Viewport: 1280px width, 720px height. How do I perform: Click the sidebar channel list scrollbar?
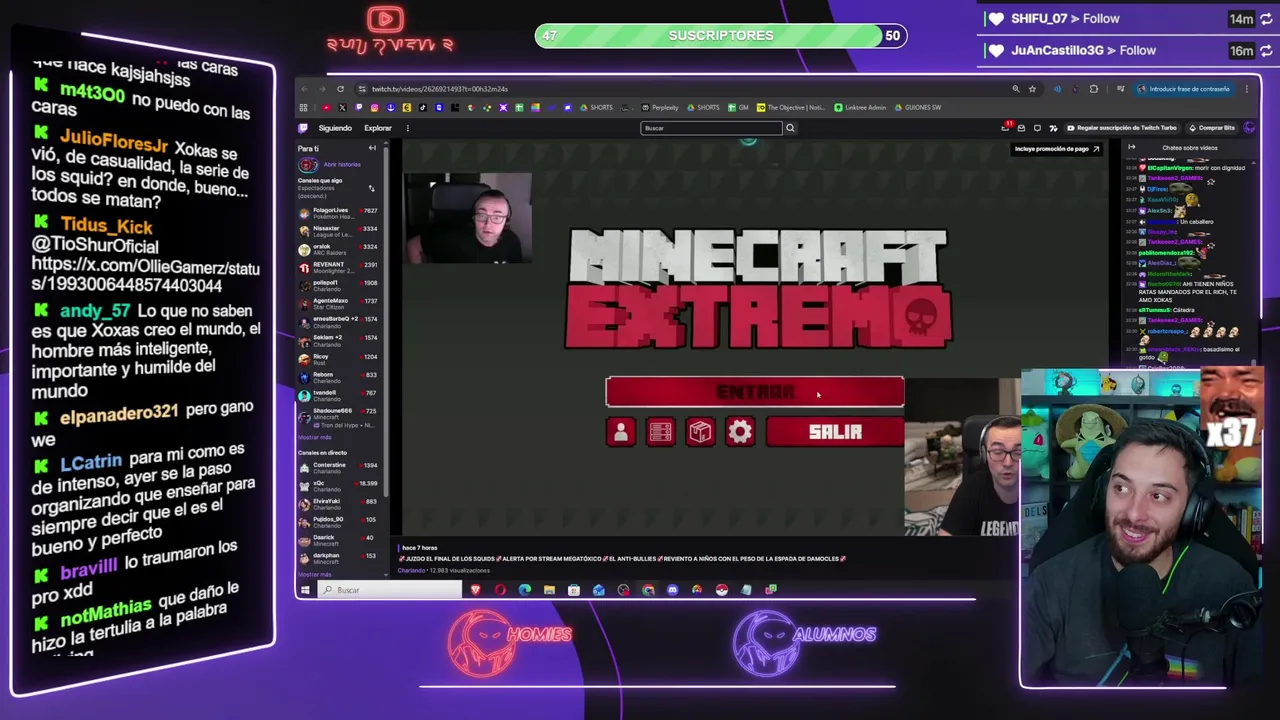pos(386,320)
